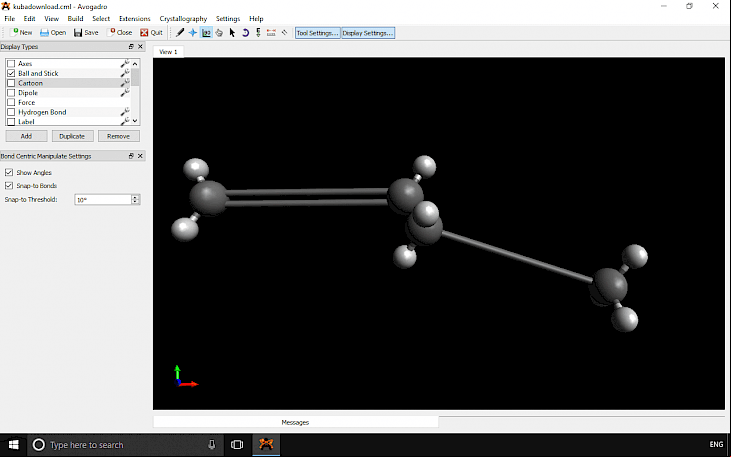731x457 pixels.
Task: Open settings wrench for Dipole display
Action: pos(124,93)
